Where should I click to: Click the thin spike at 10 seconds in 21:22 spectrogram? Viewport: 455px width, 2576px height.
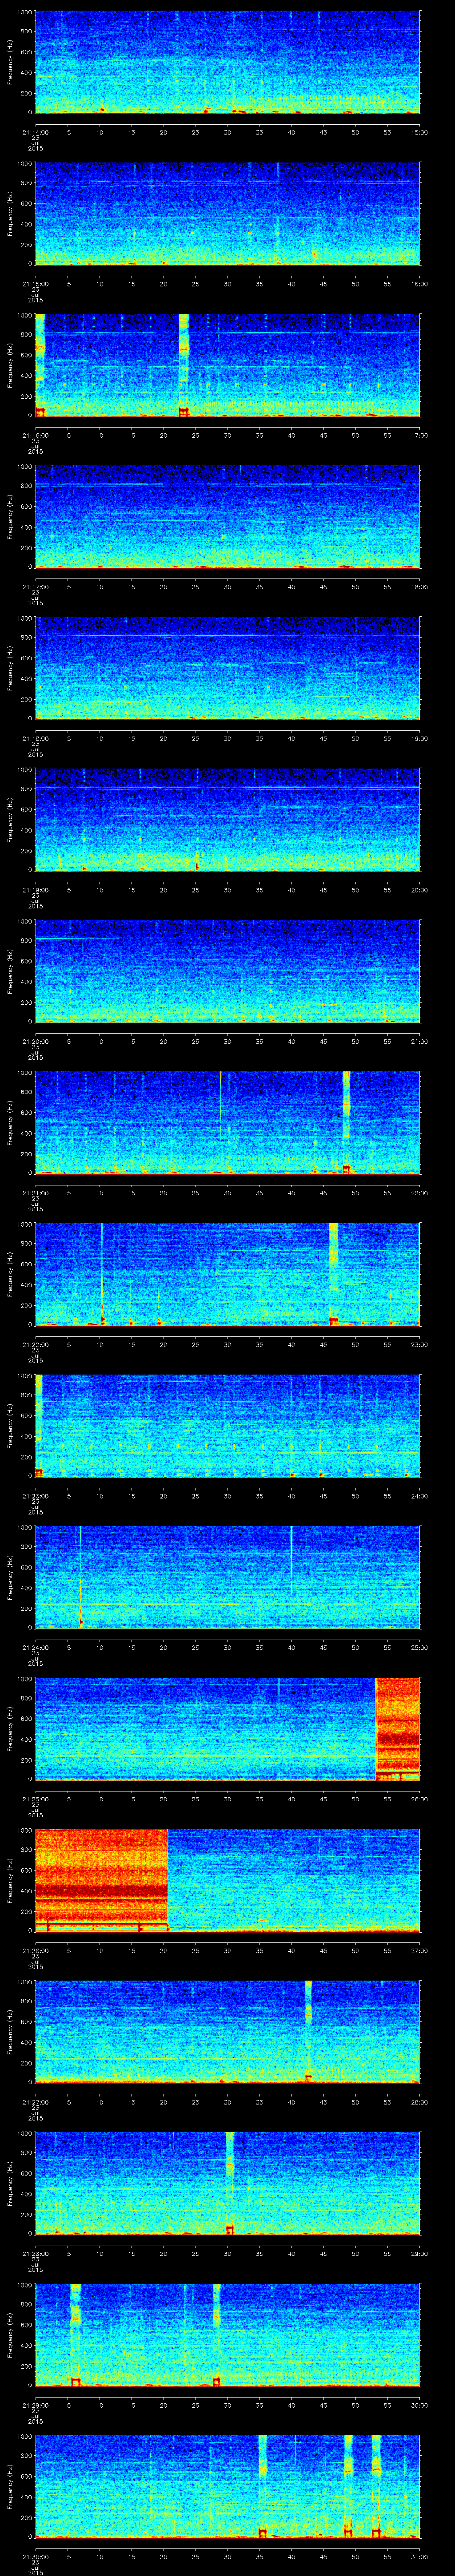pos(102,1272)
